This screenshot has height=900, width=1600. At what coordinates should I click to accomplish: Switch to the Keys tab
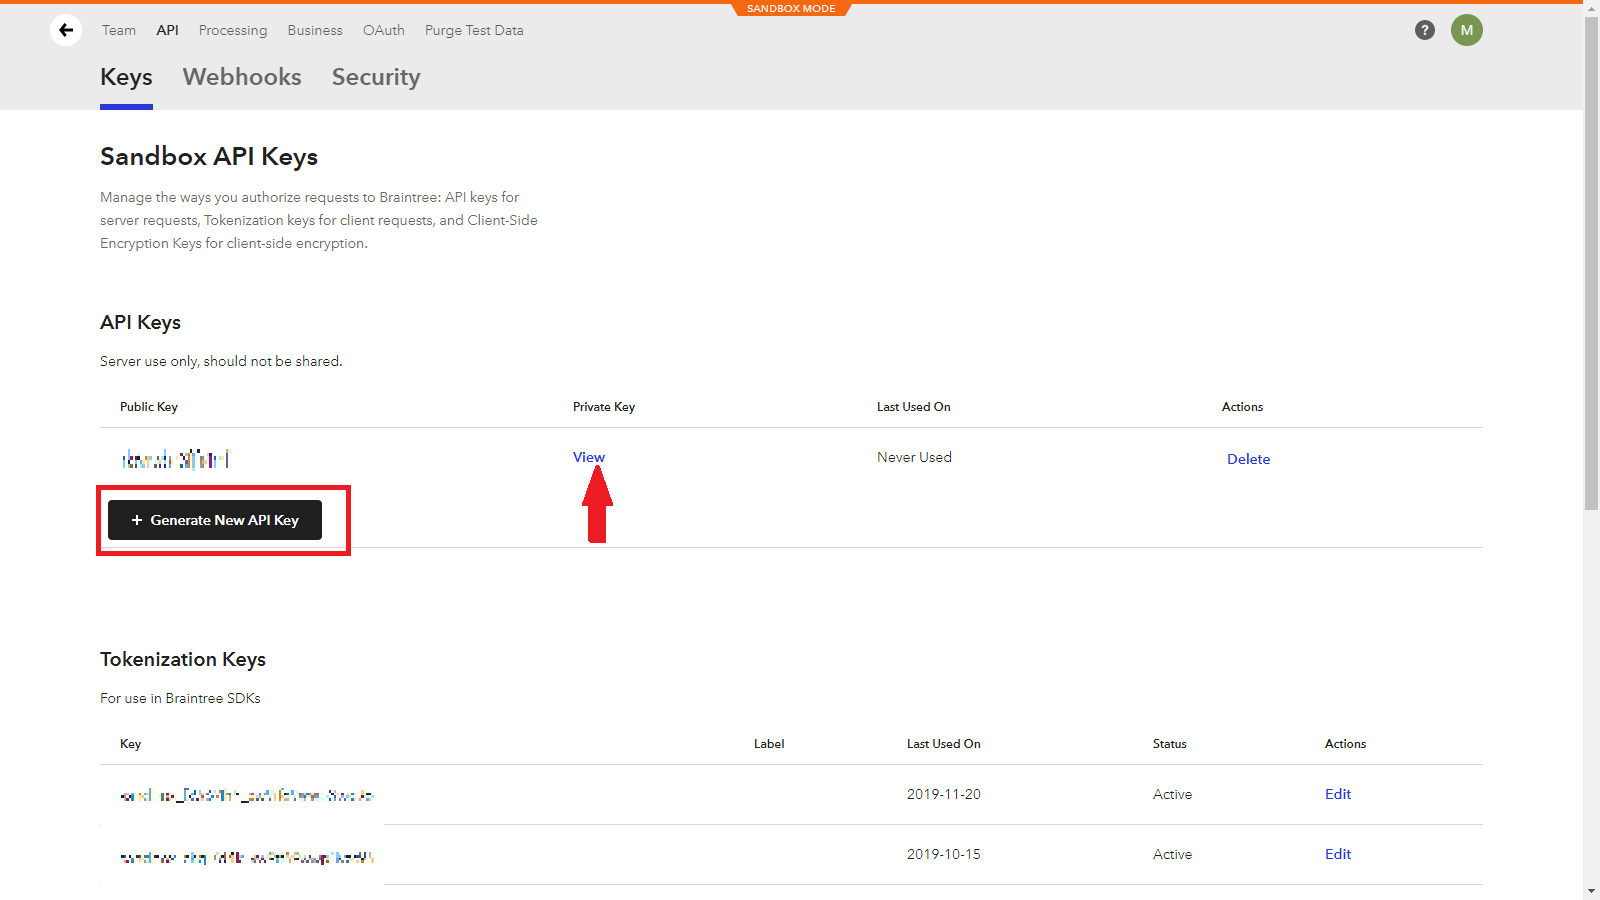point(126,77)
